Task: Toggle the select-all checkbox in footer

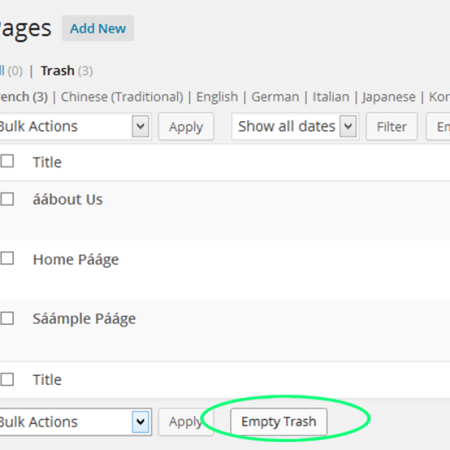Action: [x=7, y=379]
